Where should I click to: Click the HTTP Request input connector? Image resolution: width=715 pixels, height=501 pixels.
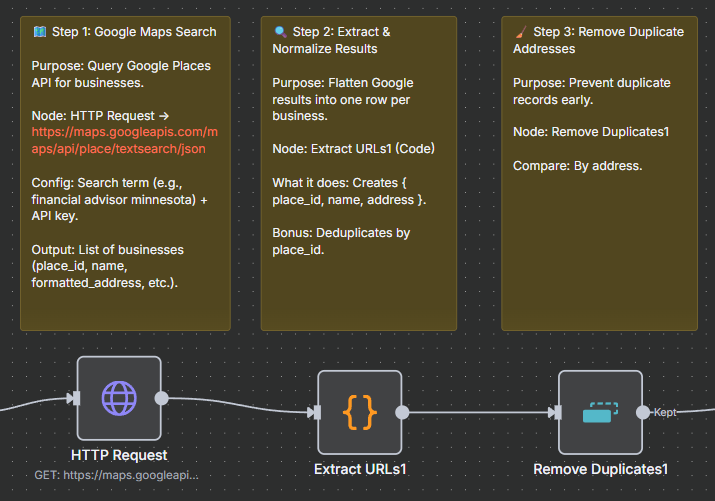[74, 398]
